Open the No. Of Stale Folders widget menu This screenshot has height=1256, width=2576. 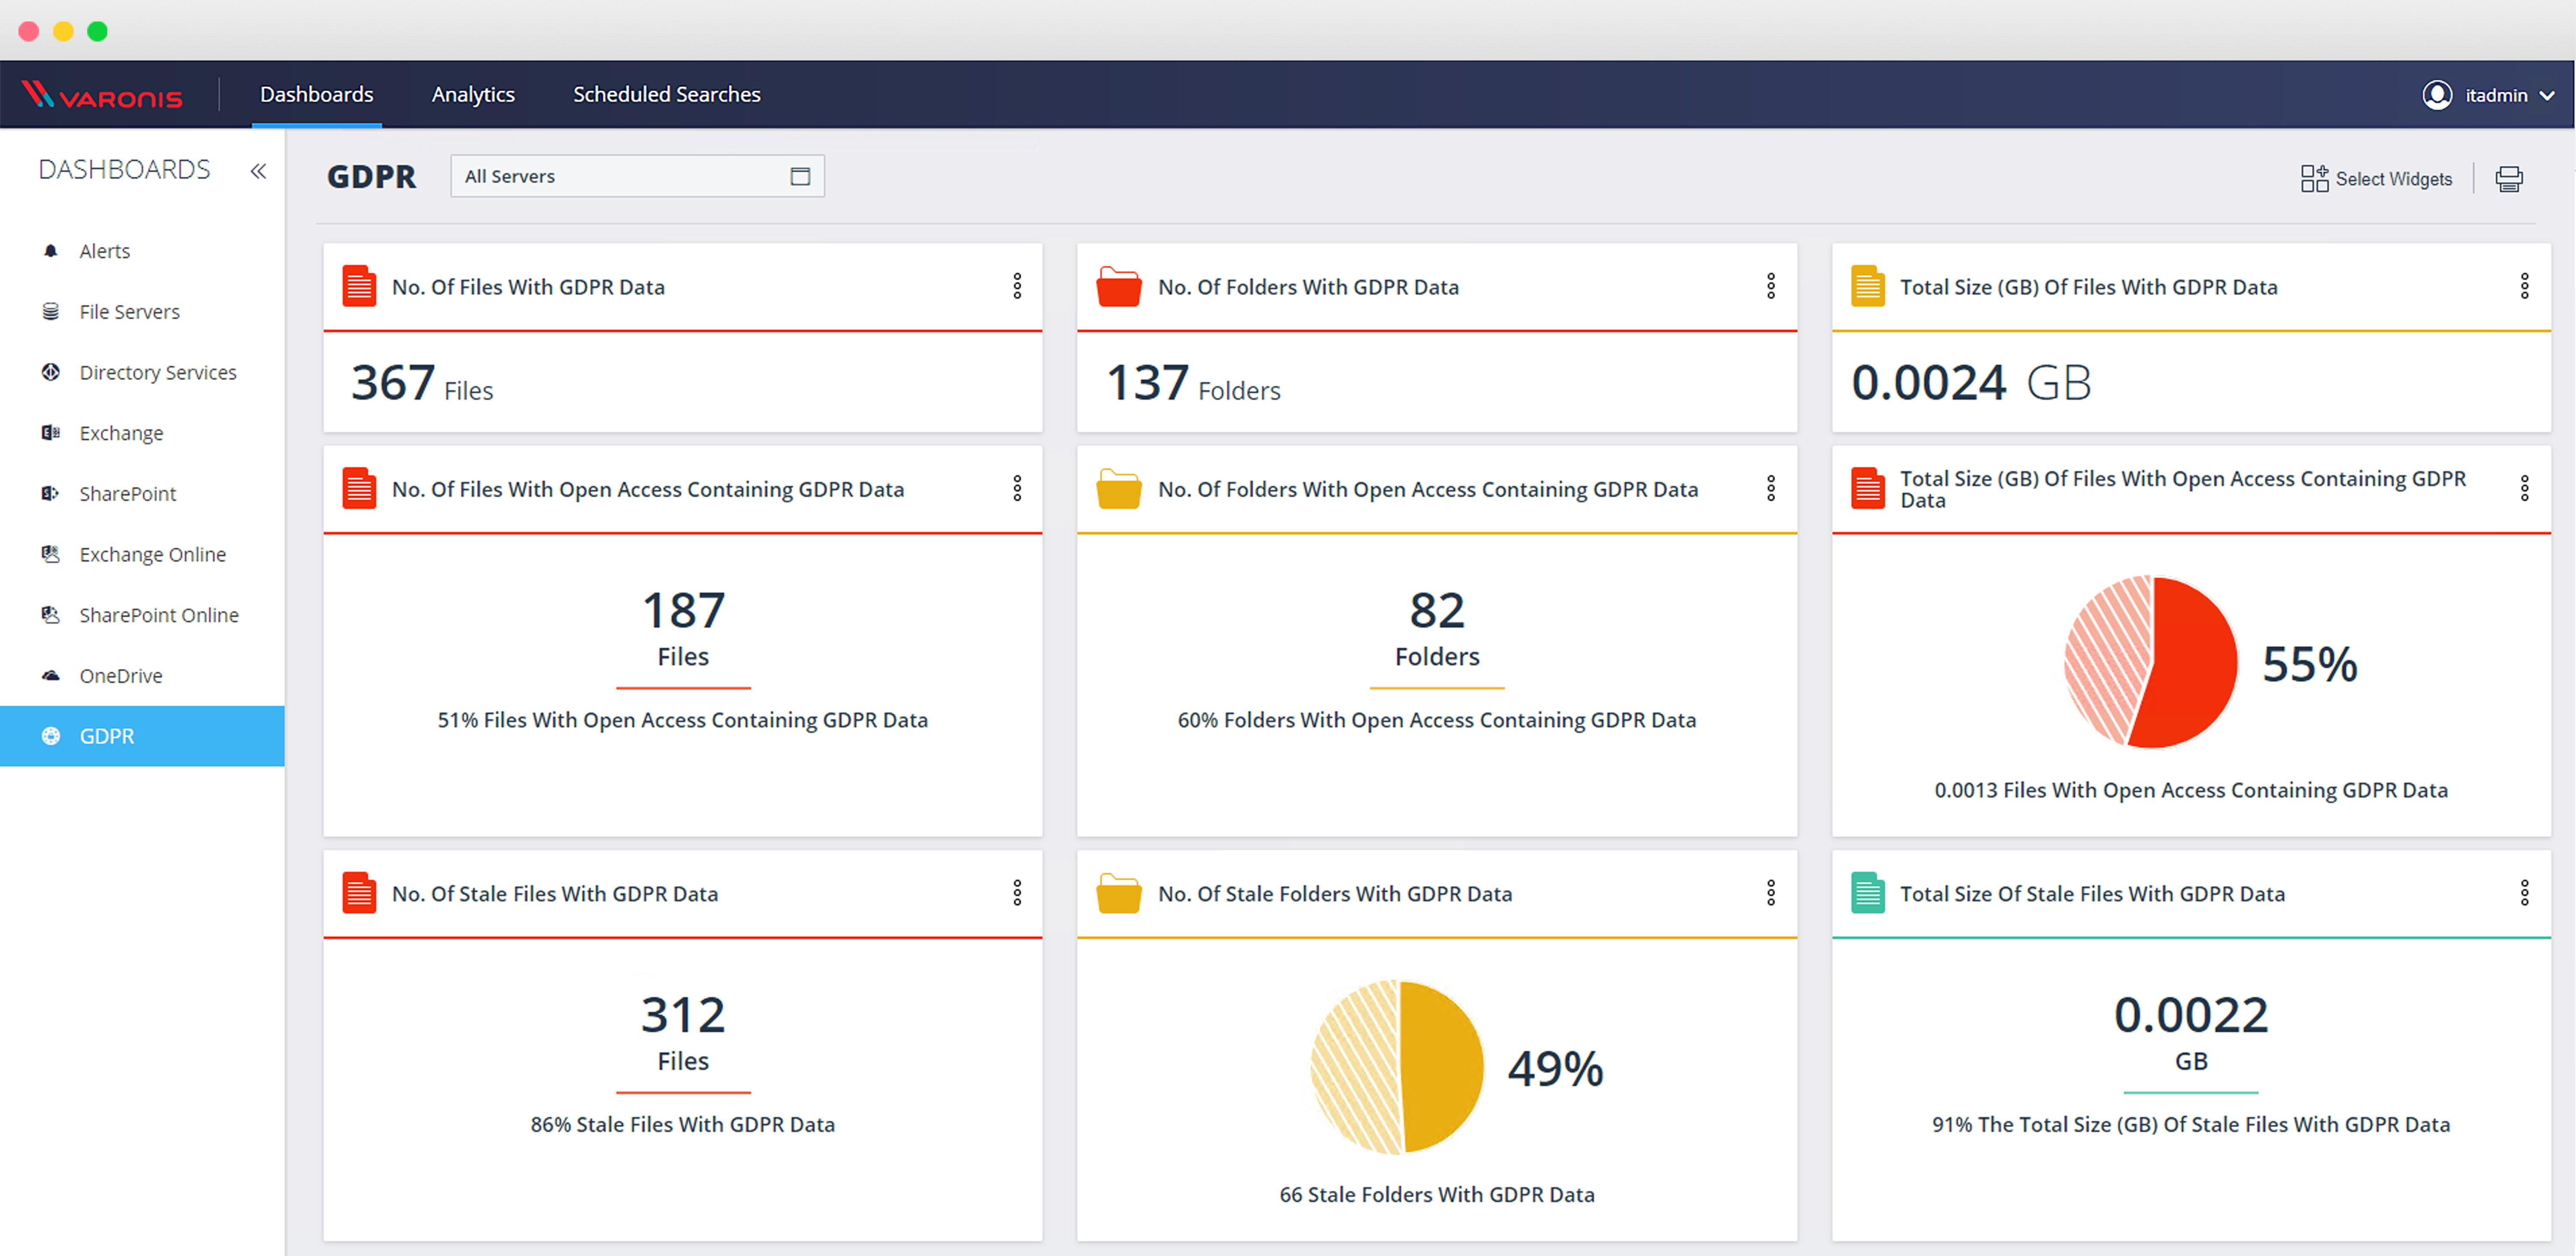coord(1770,893)
